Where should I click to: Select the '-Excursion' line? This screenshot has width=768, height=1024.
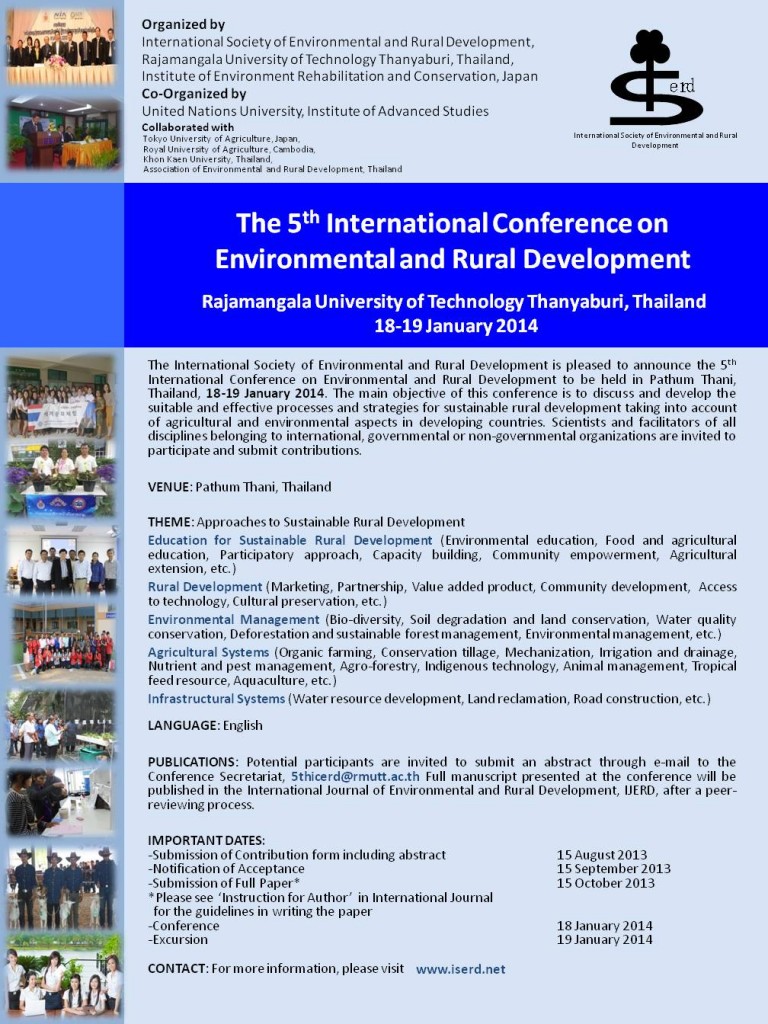[178, 940]
